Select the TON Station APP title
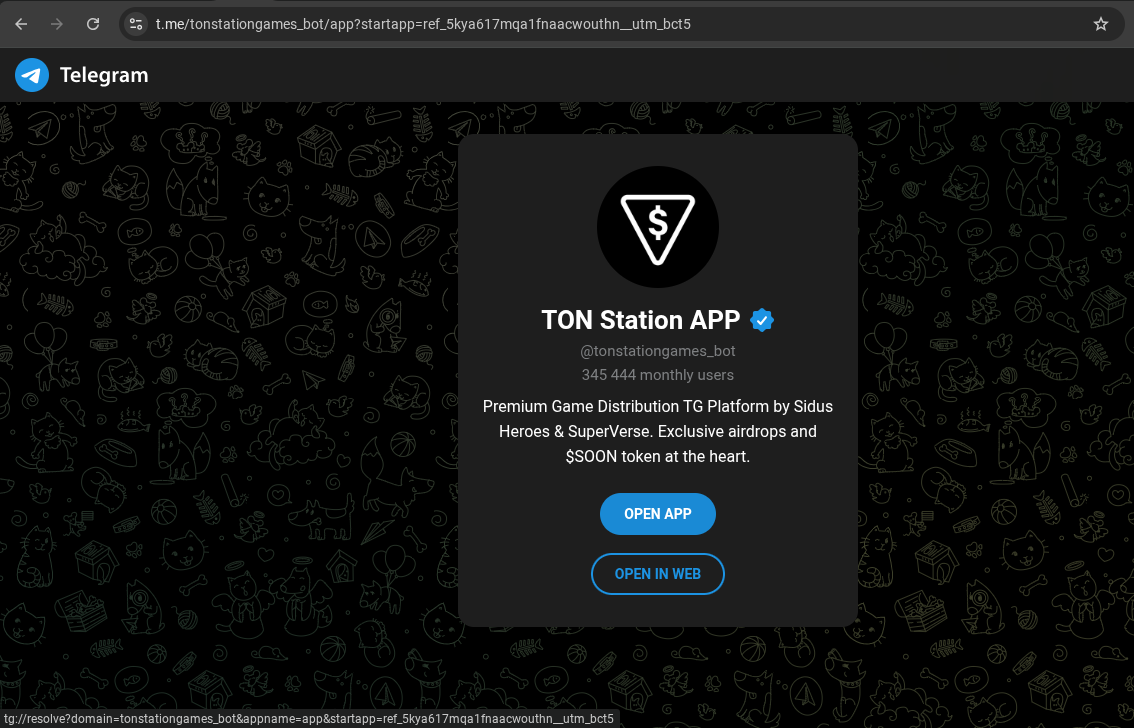The width and height of the screenshot is (1134, 728). point(641,320)
